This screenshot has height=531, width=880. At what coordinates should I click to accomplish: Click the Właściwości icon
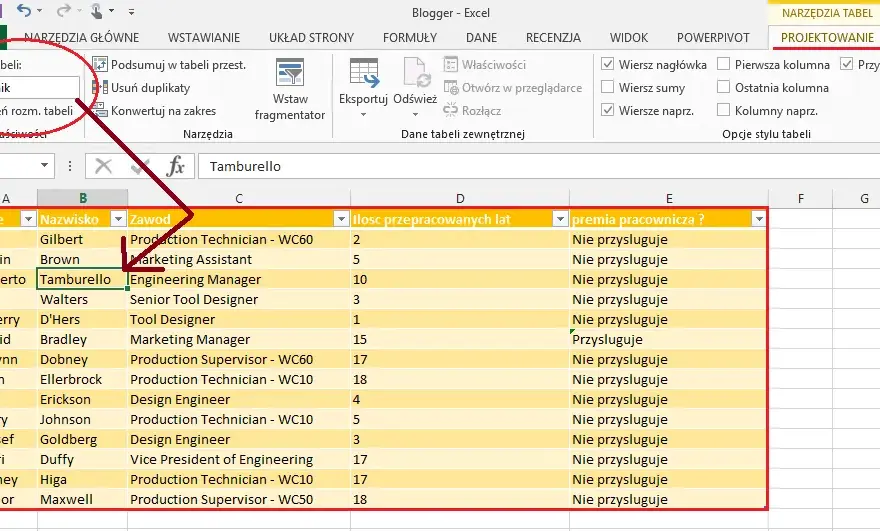click(451, 65)
